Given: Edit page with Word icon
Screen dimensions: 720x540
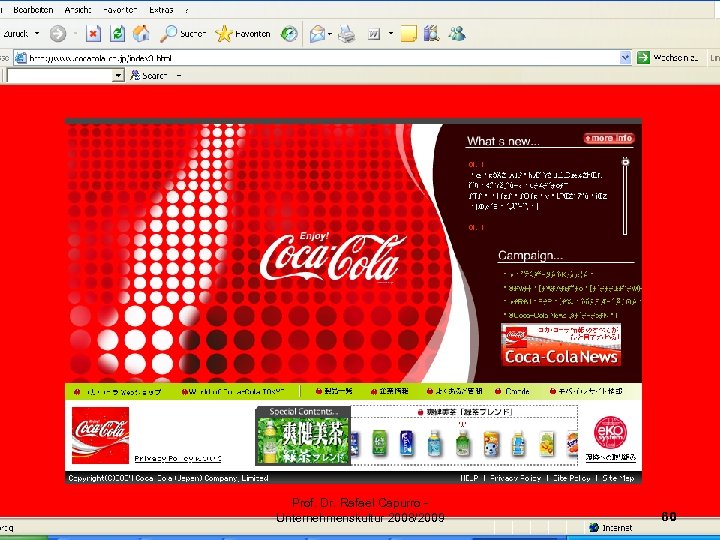Looking at the screenshot, I should click(374, 34).
